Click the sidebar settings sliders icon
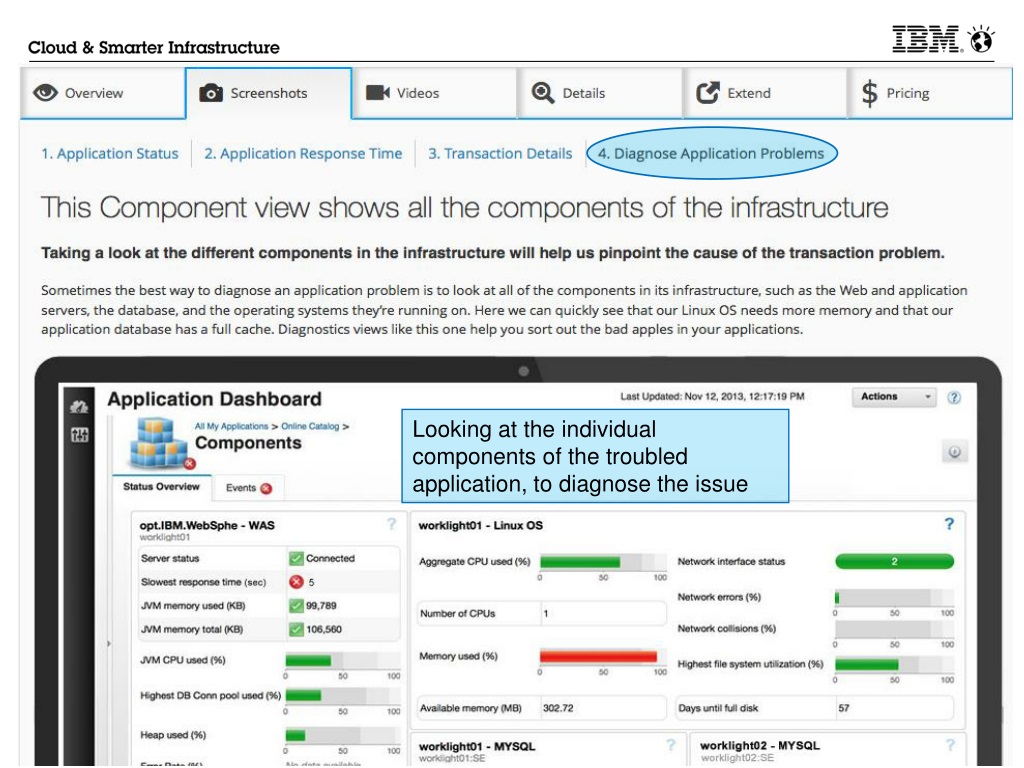The height and width of the screenshot is (768, 1024). [80, 435]
